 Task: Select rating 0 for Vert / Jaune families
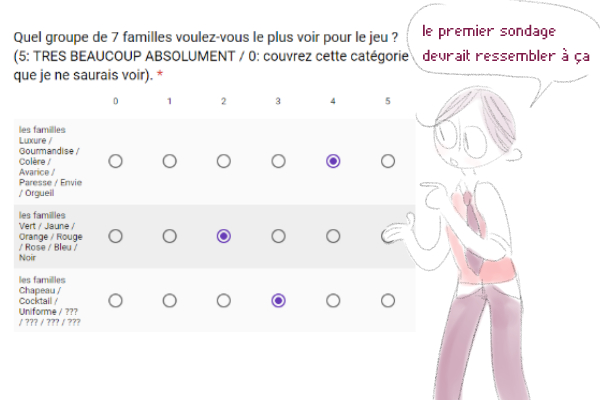(115, 236)
